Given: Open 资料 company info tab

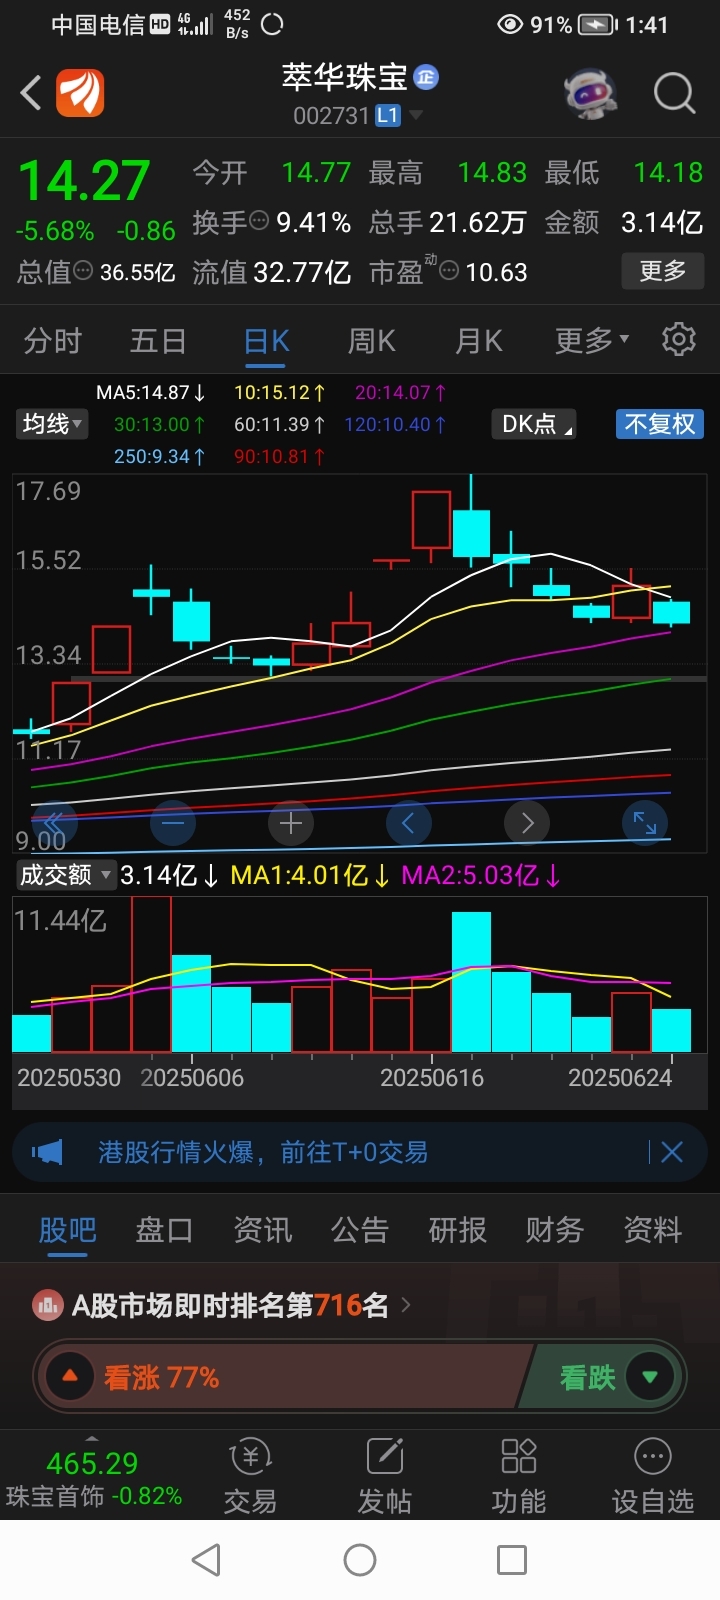Looking at the screenshot, I should point(653,1229).
